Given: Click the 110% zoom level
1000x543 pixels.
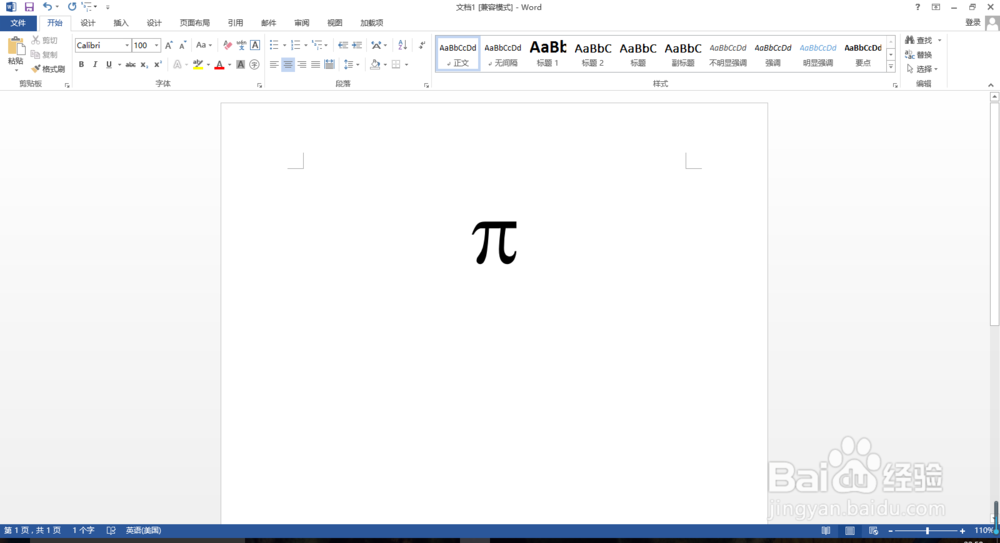Looking at the screenshot, I should 985,531.
